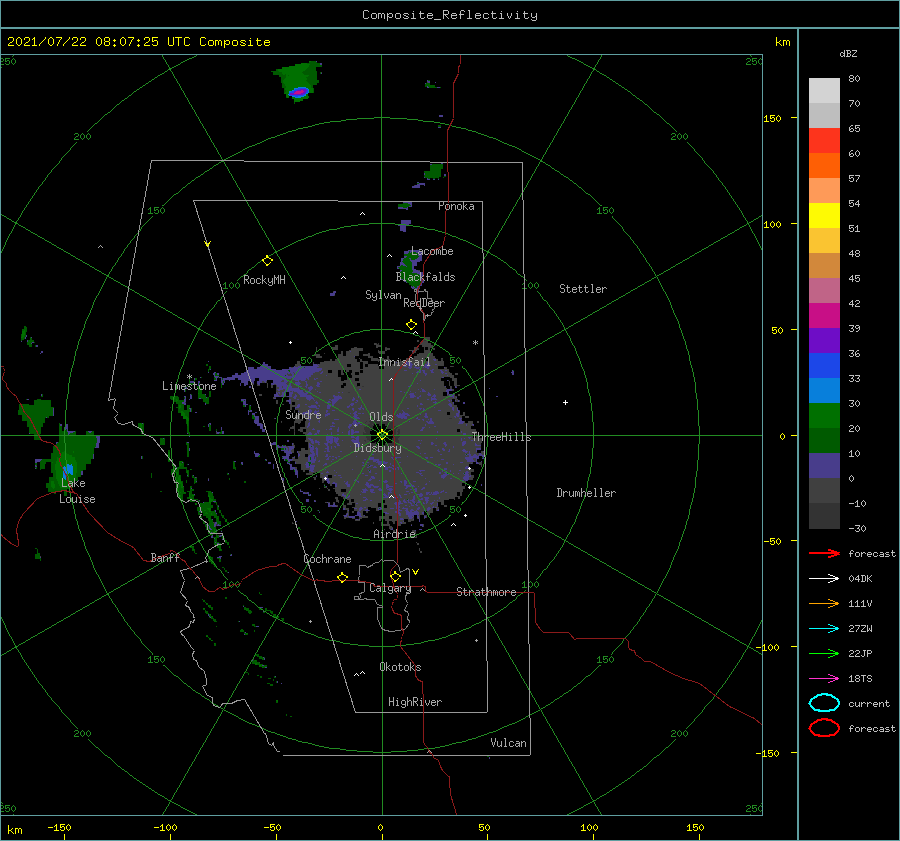Click the cyan 27ZW arrow in legend
The height and width of the screenshot is (841, 900).
(824, 629)
